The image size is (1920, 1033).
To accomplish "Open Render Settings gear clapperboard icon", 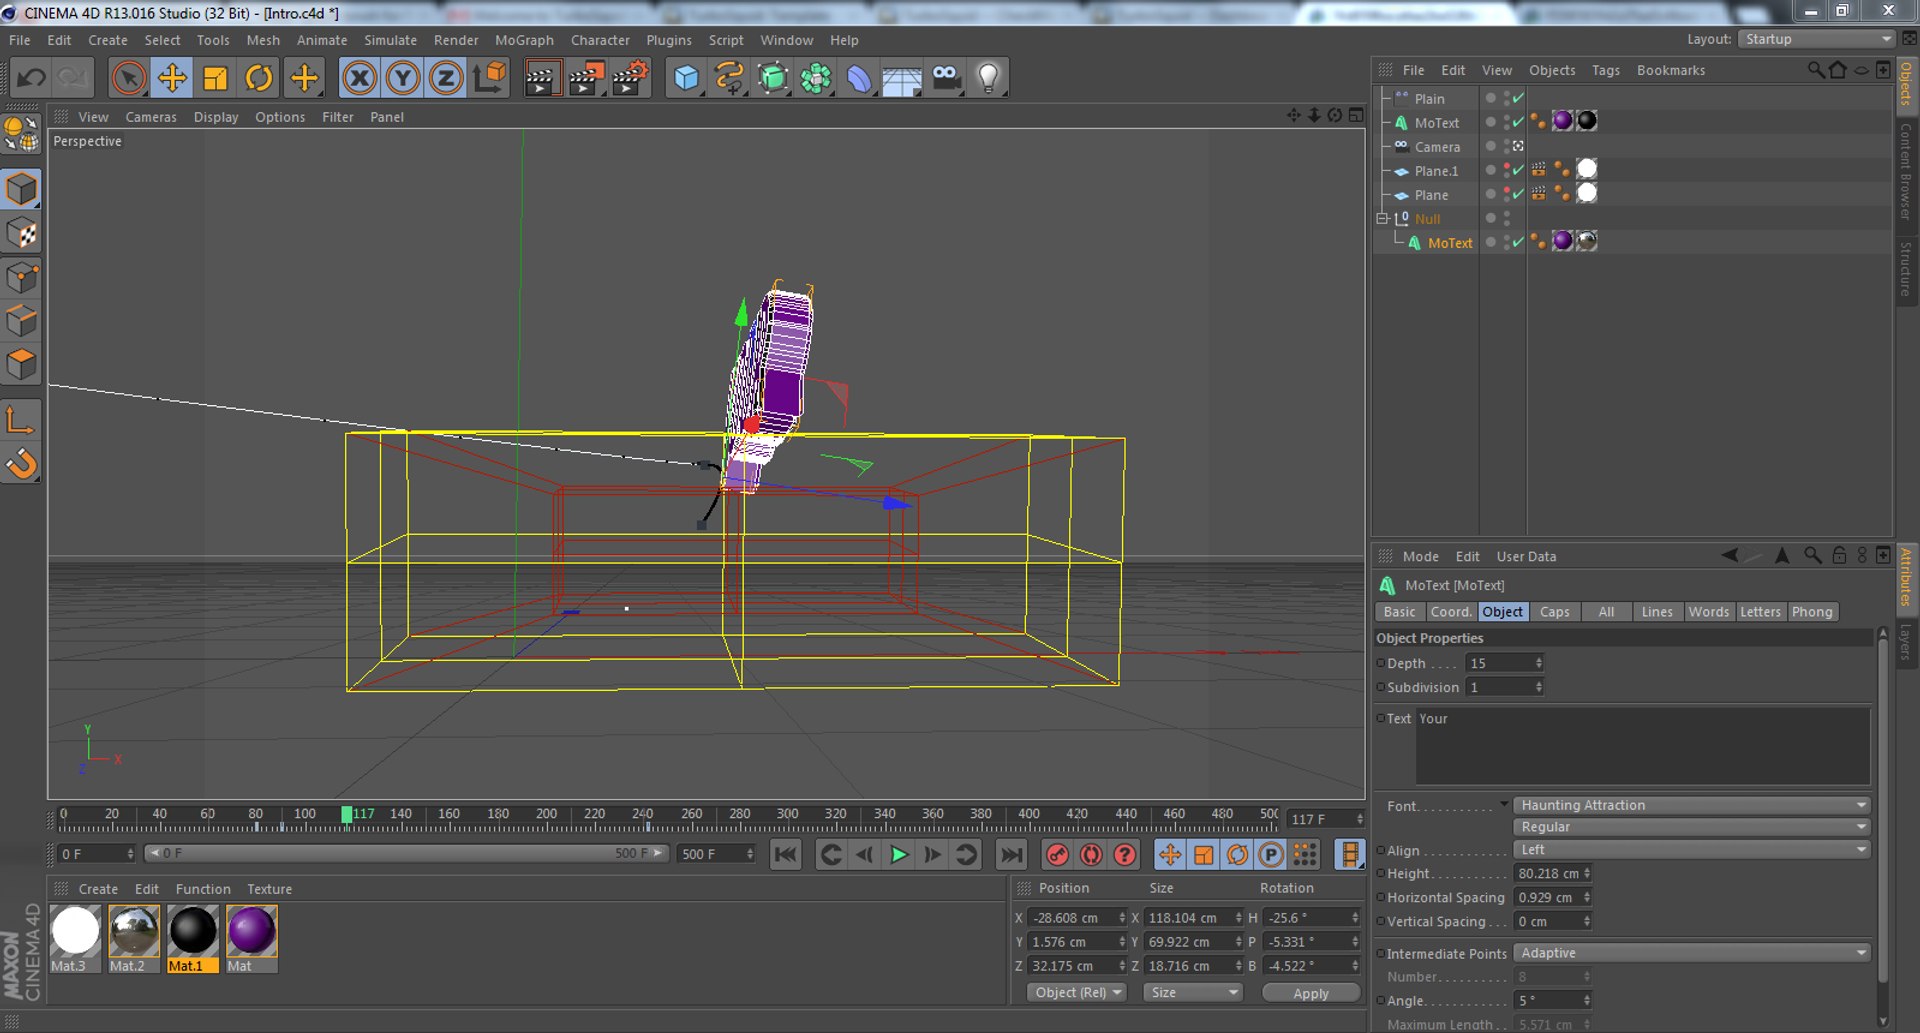I will (630, 78).
